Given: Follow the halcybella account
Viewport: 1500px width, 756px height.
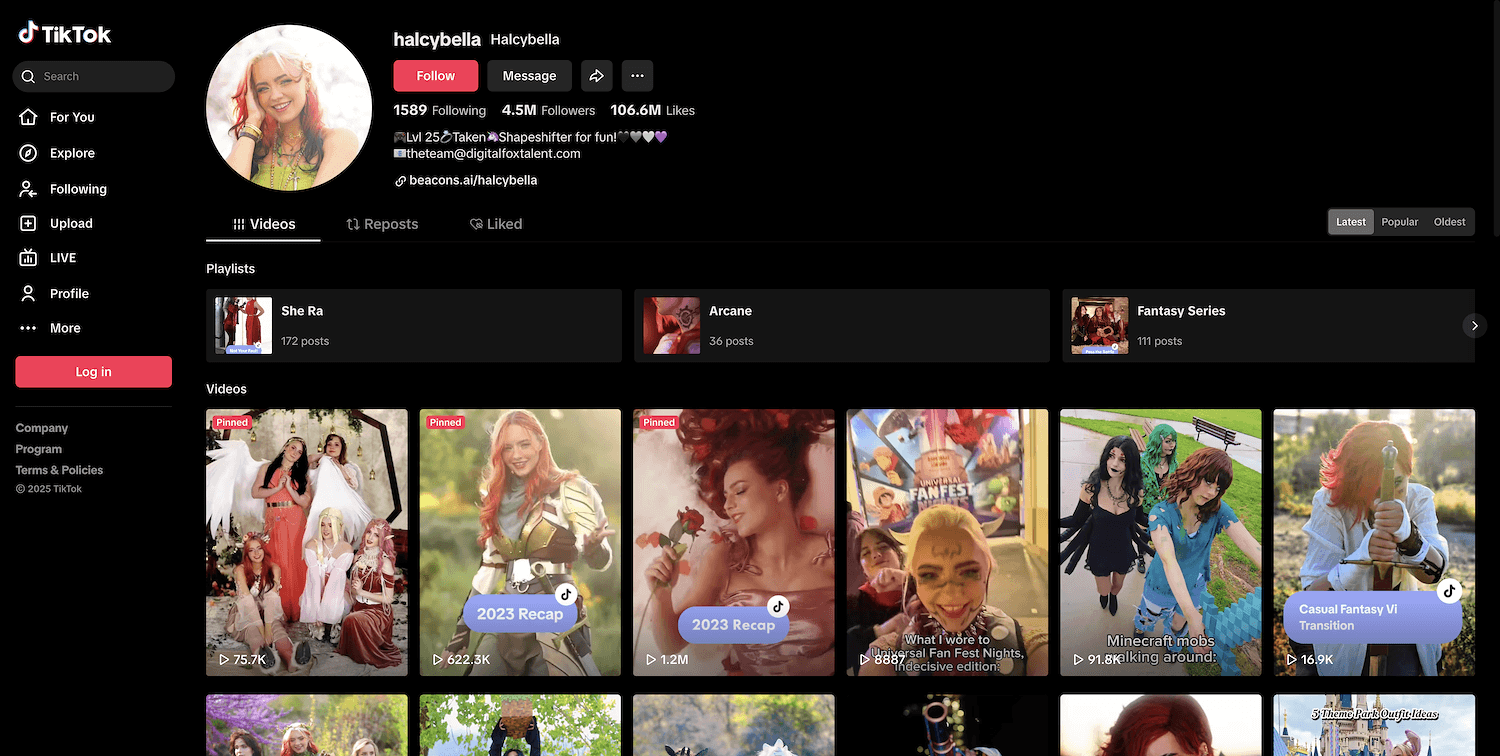Looking at the screenshot, I should point(435,76).
